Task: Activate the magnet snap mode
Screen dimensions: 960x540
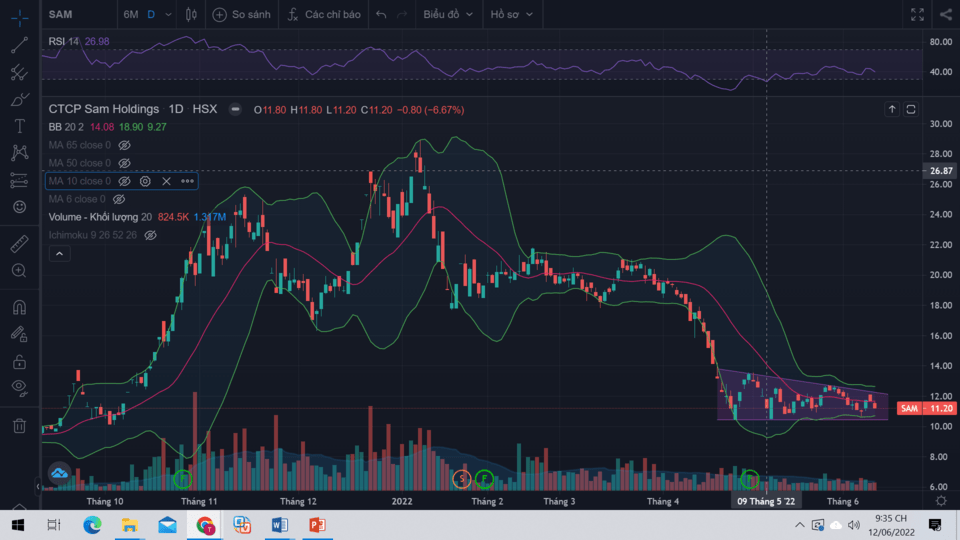Action: pyautogui.click(x=19, y=307)
